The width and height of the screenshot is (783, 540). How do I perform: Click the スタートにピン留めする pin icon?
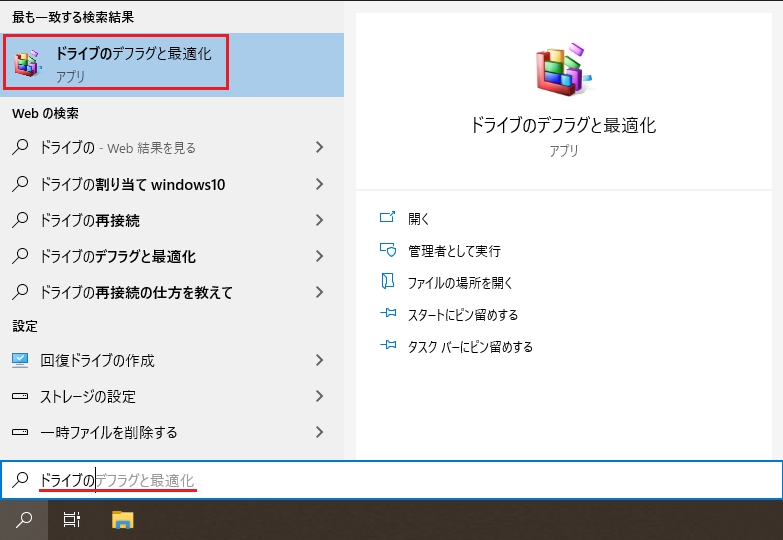tap(388, 314)
